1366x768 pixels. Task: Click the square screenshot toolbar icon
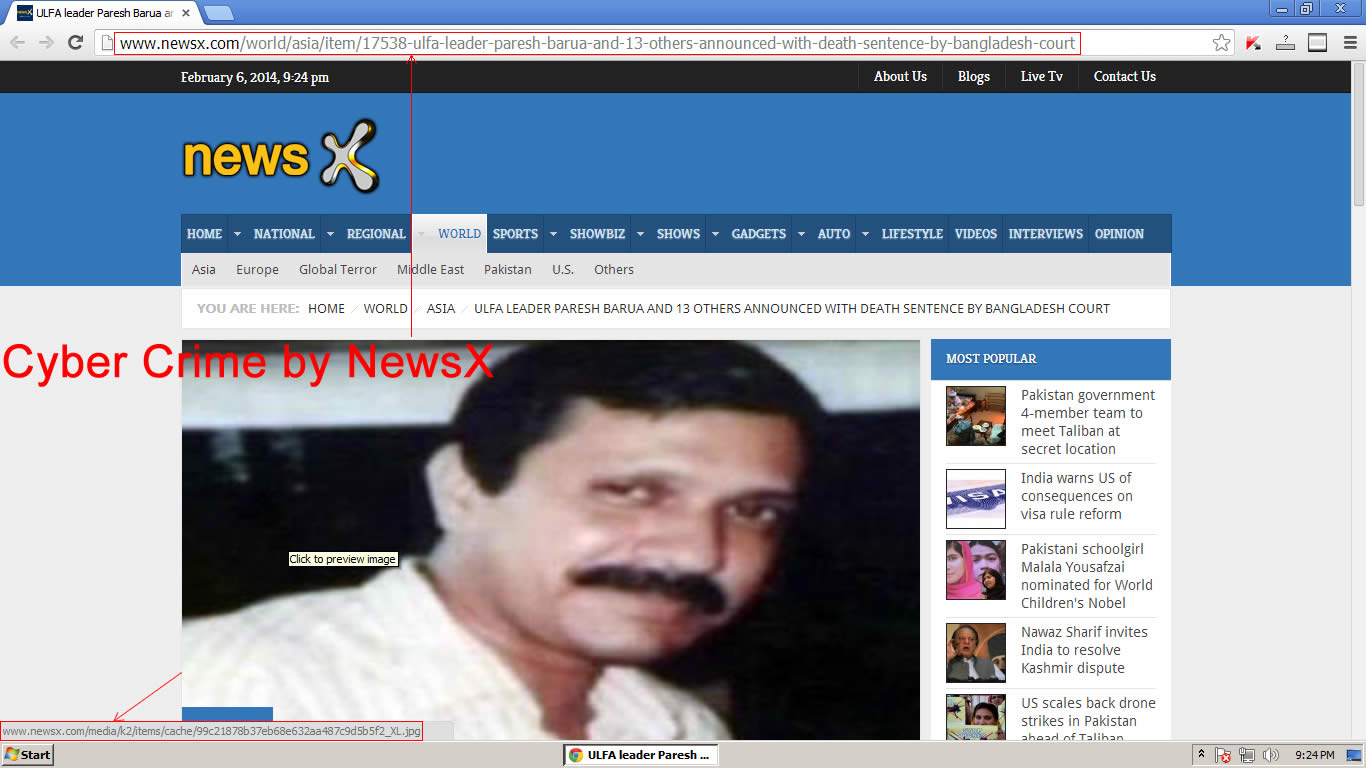tap(1317, 43)
